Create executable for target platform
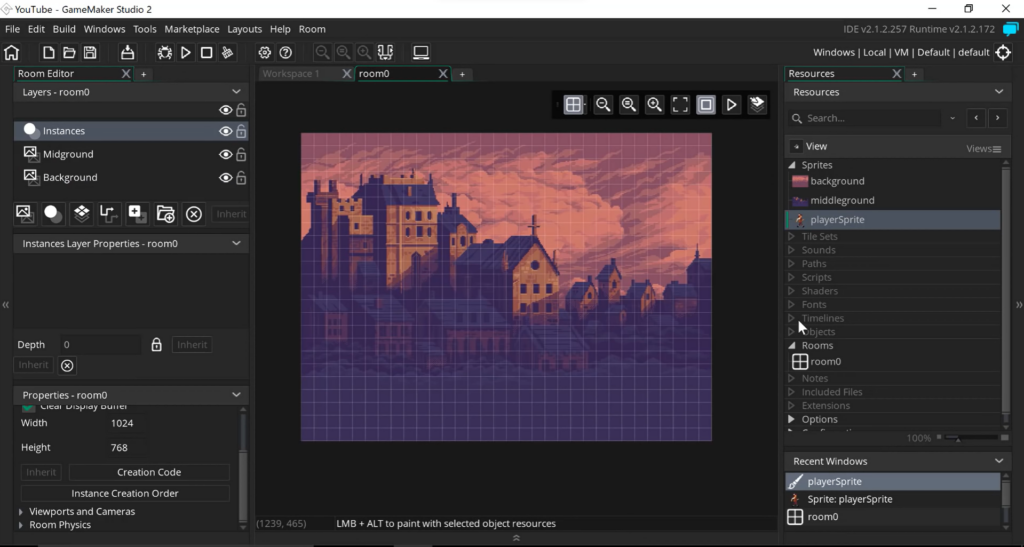The image size is (1024, 547). (x=127, y=52)
